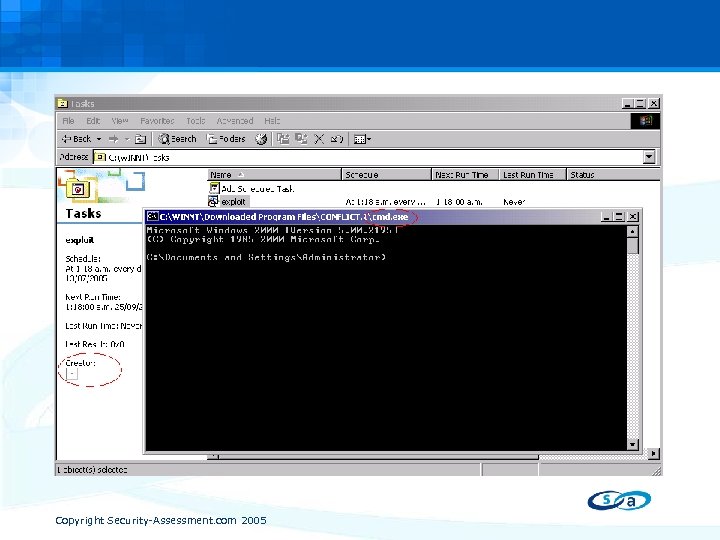Click the address bar path field

tap(368, 158)
